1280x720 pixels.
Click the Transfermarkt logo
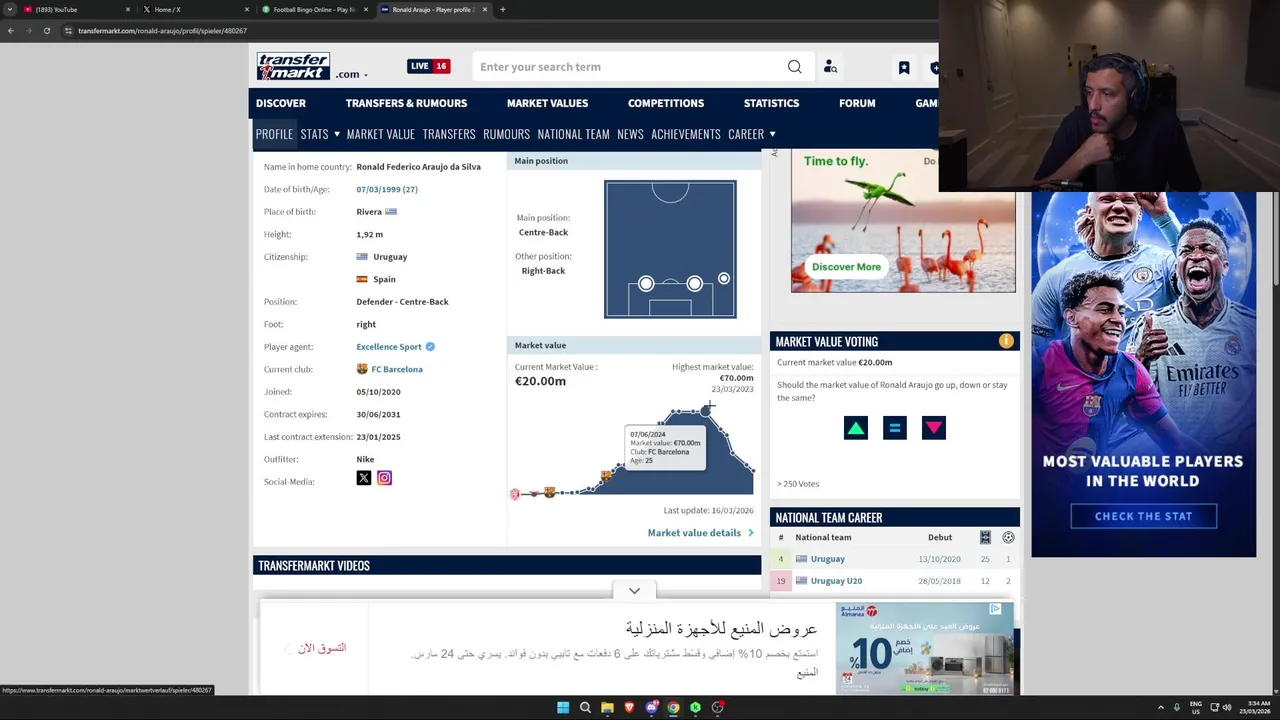point(293,66)
